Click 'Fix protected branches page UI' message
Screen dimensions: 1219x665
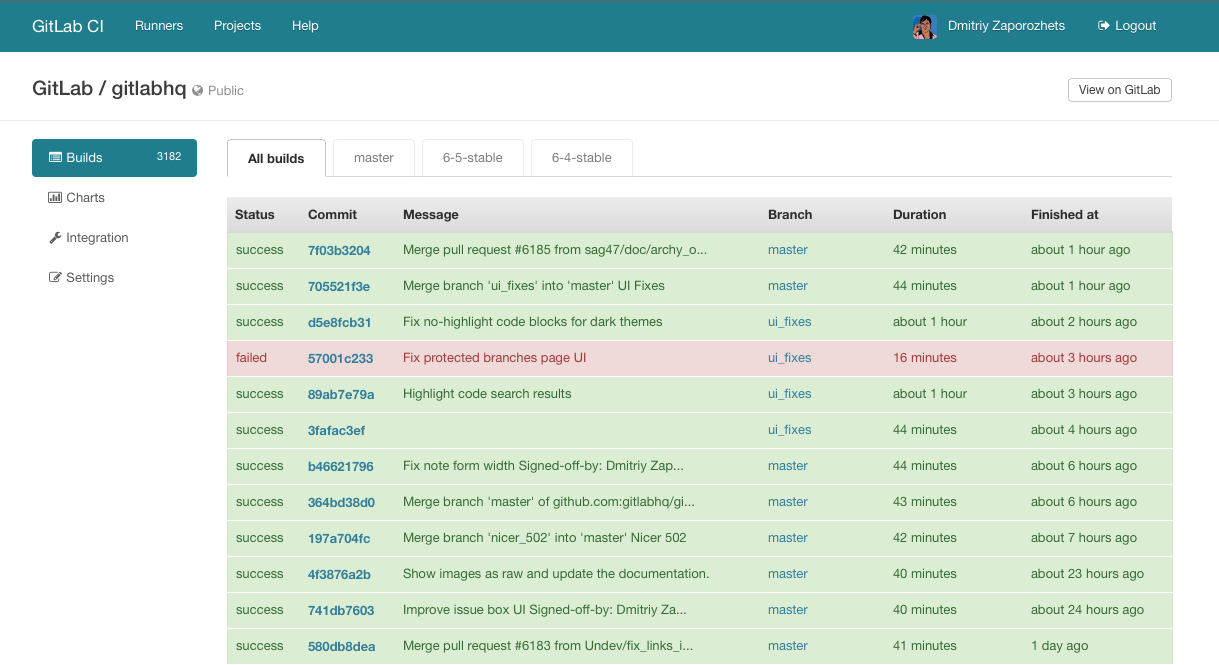(x=494, y=358)
